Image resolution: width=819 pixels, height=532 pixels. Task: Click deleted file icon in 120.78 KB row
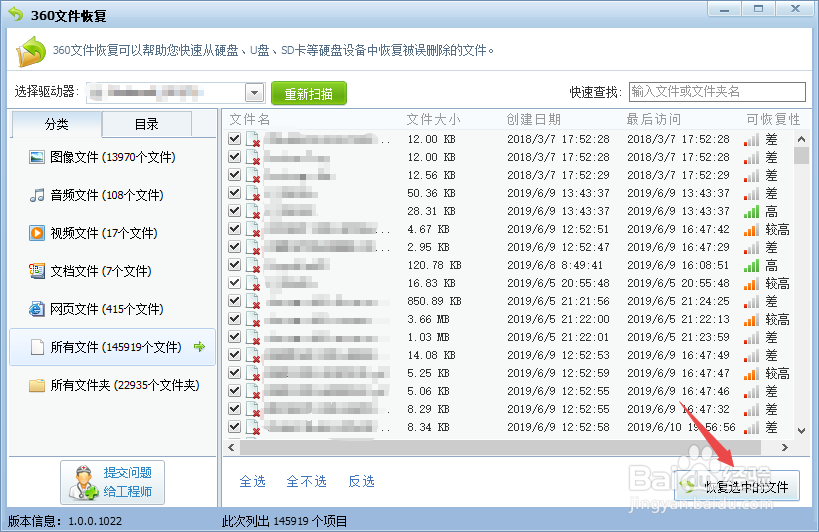click(253, 266)
